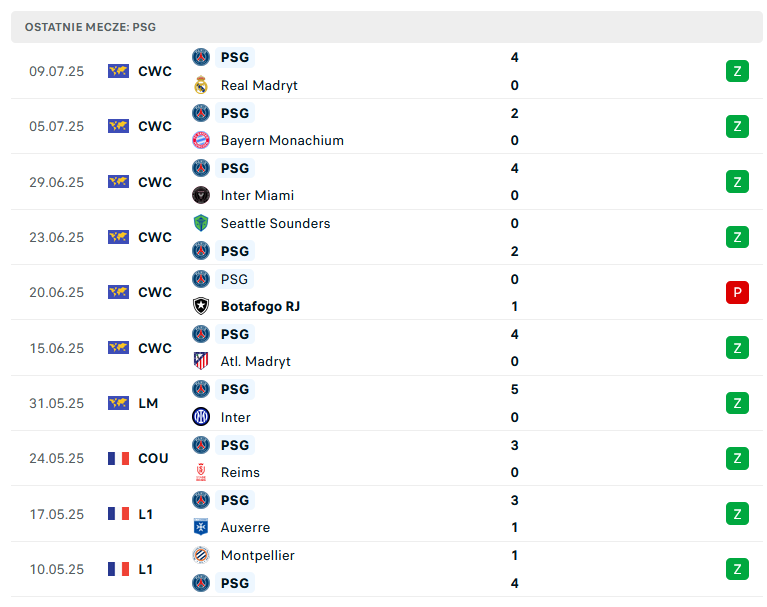Click the Bayern Monachium club crest
767x607 pixels.
tap(201, 140)
